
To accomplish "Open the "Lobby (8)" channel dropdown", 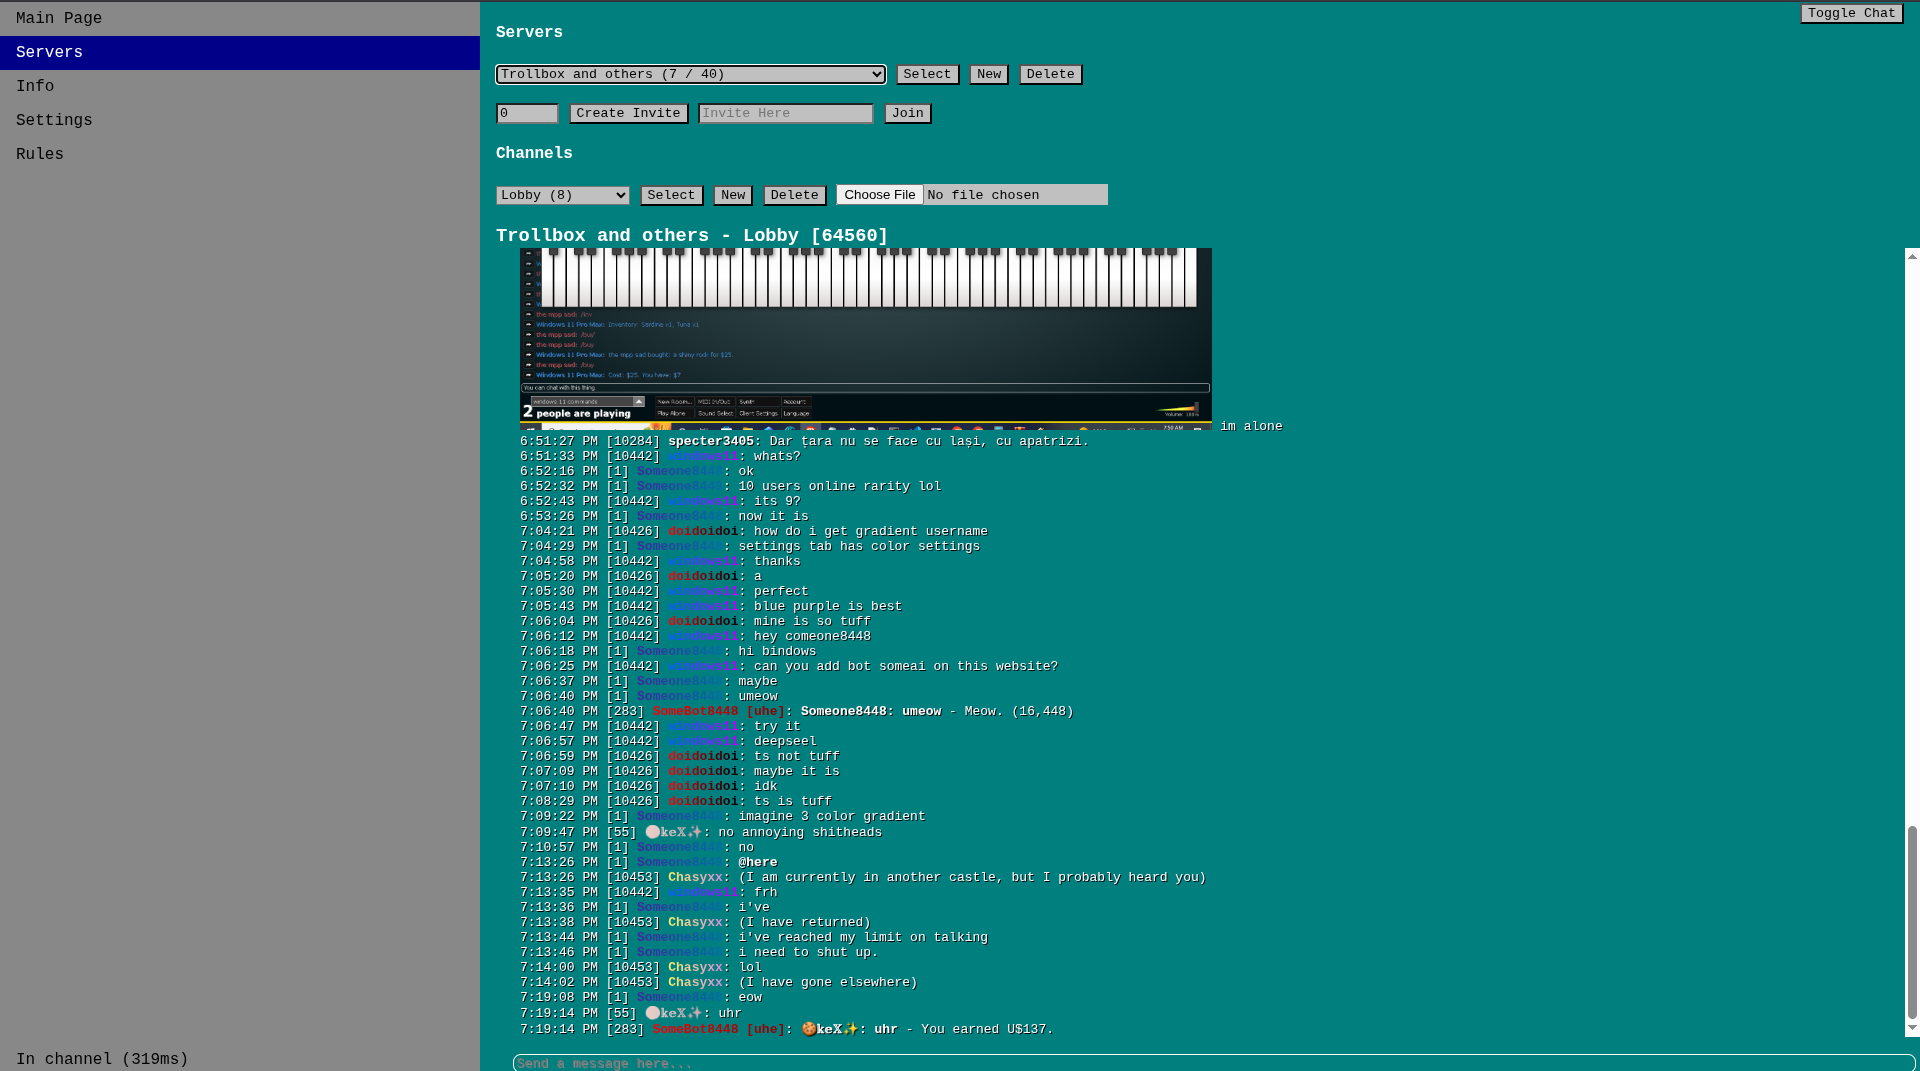I will [x=561, y=195].
